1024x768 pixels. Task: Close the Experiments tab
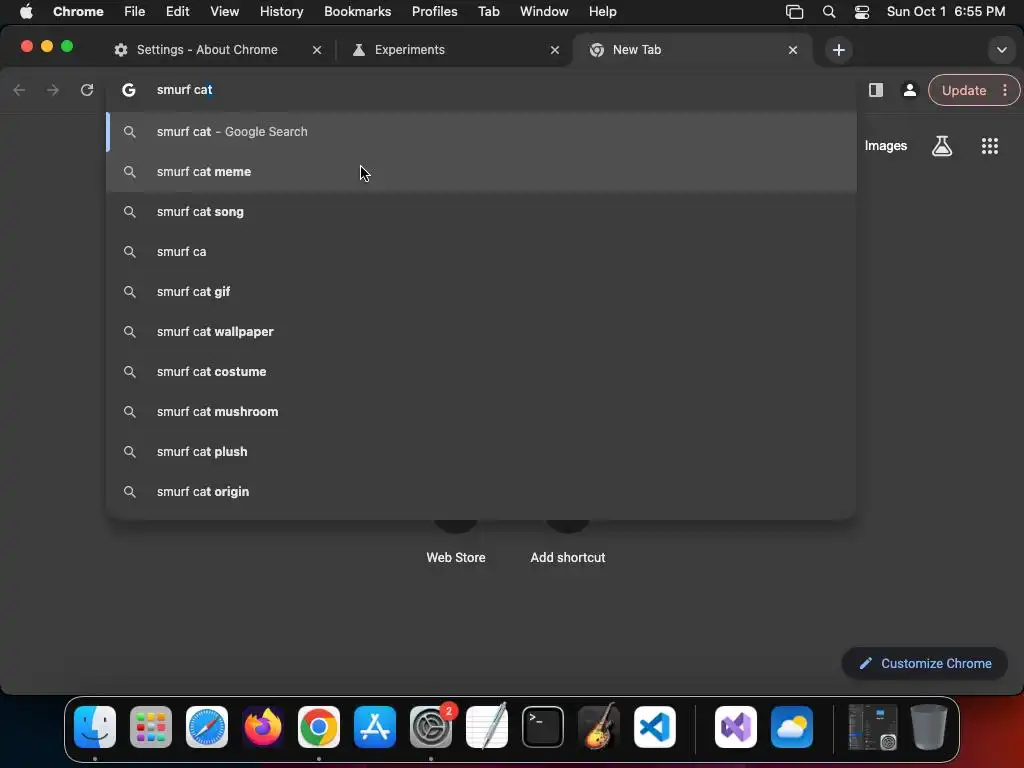(x=554, y=50)
